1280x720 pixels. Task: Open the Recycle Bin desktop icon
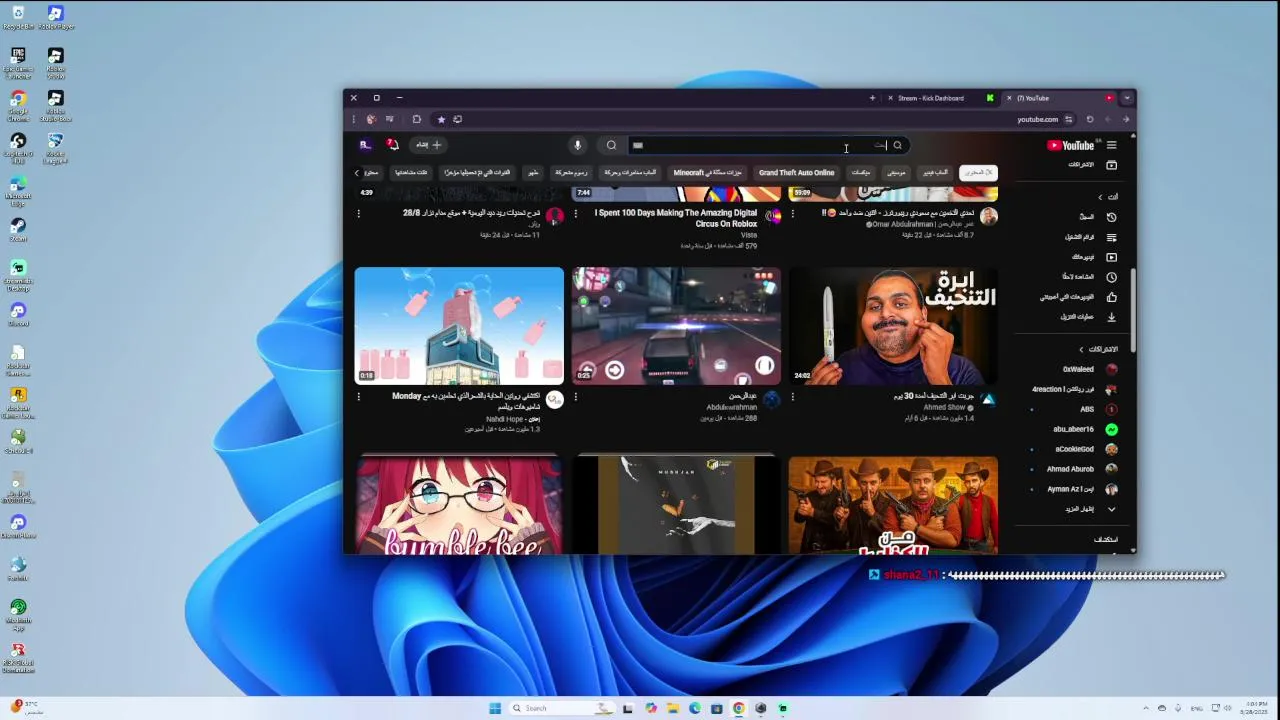18,18
